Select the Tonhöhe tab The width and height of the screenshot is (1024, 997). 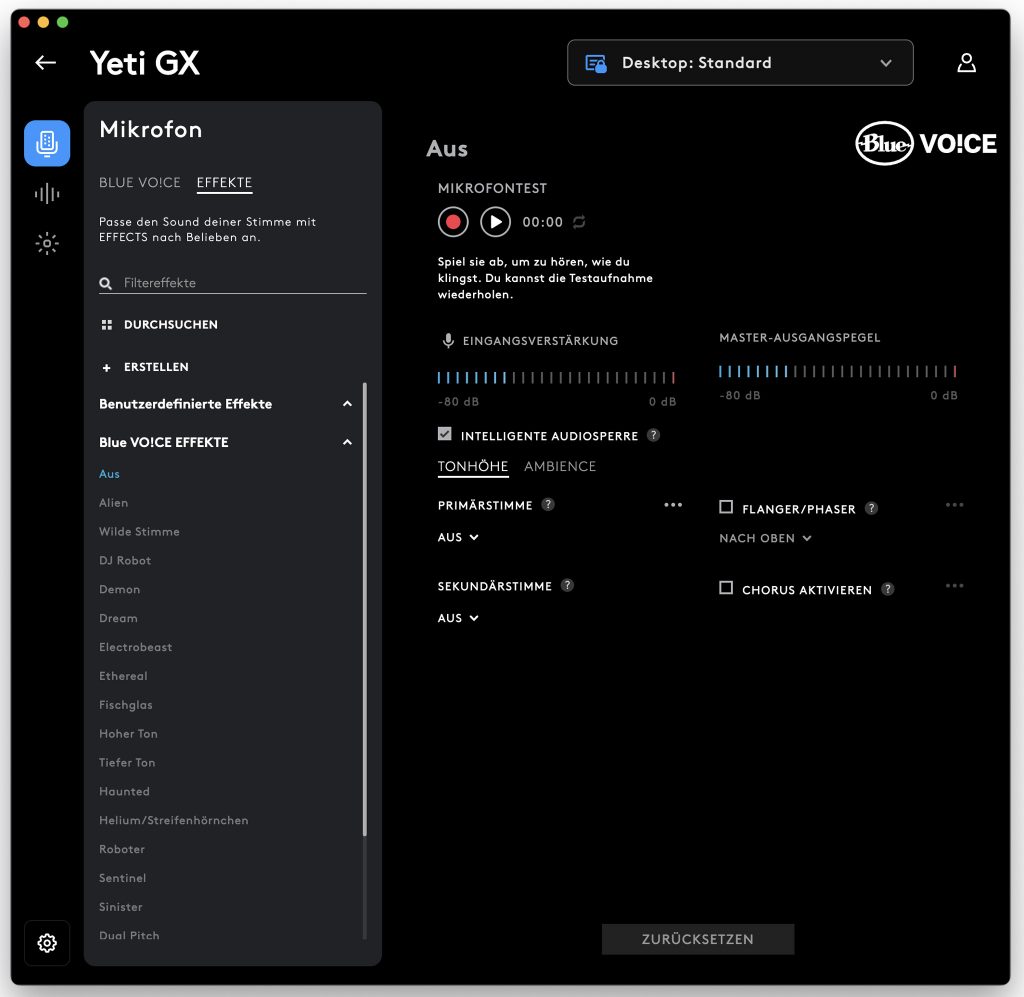point(473,467)
